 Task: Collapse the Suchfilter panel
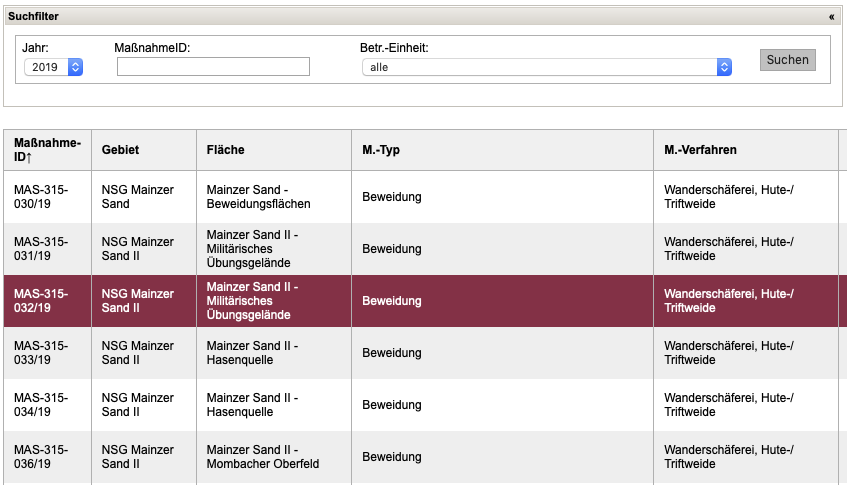[x=831, y=16]
